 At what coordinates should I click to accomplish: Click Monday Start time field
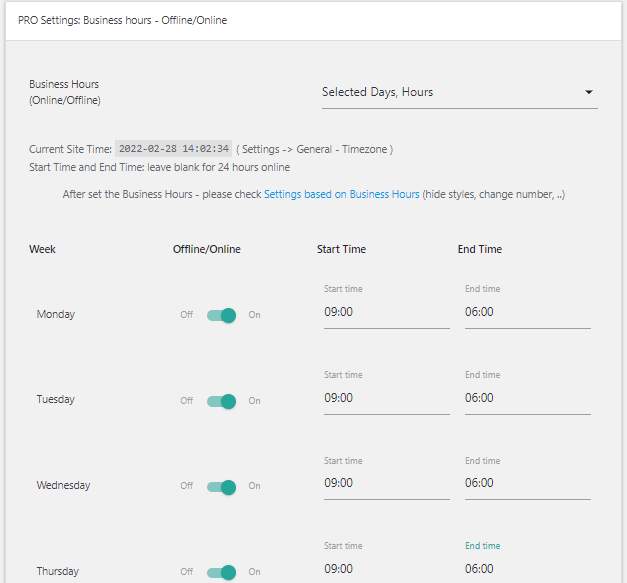[386, 312]
